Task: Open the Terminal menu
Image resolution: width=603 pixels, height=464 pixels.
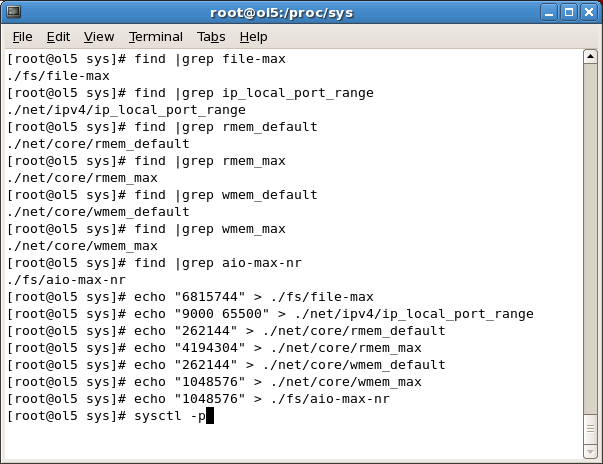Action: [155, 37]
